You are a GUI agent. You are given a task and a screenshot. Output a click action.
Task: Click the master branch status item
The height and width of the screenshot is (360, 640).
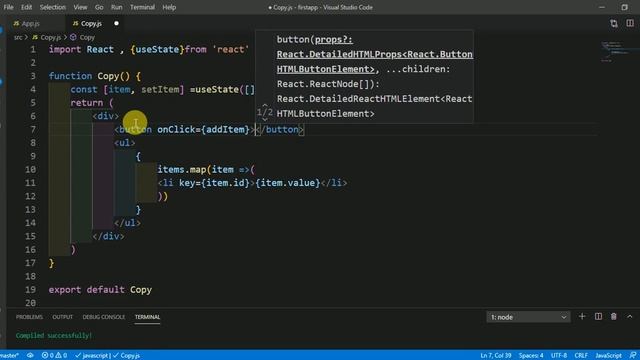pos(9,356)
